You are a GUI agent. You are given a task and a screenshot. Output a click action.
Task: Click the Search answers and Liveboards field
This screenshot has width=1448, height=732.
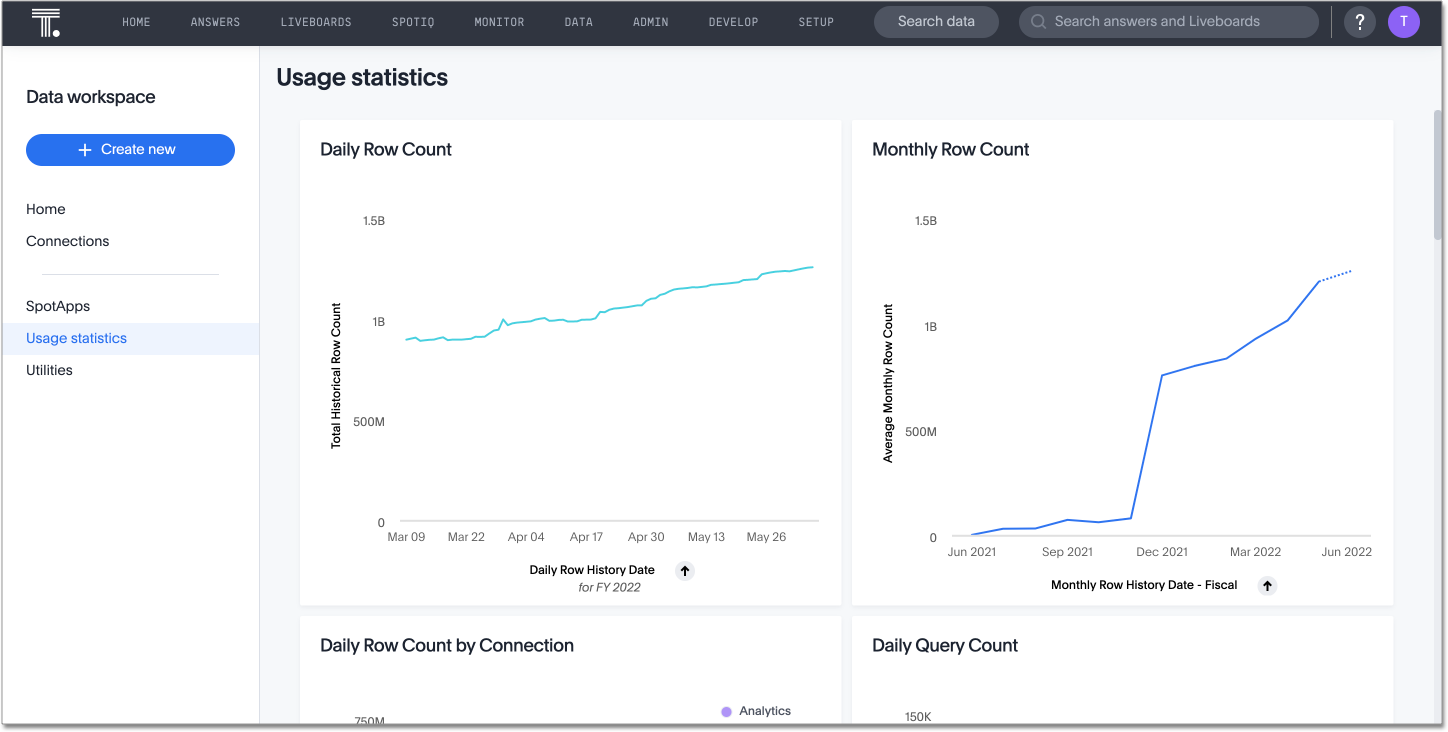pyautogui.click(x=1168, y=21)
